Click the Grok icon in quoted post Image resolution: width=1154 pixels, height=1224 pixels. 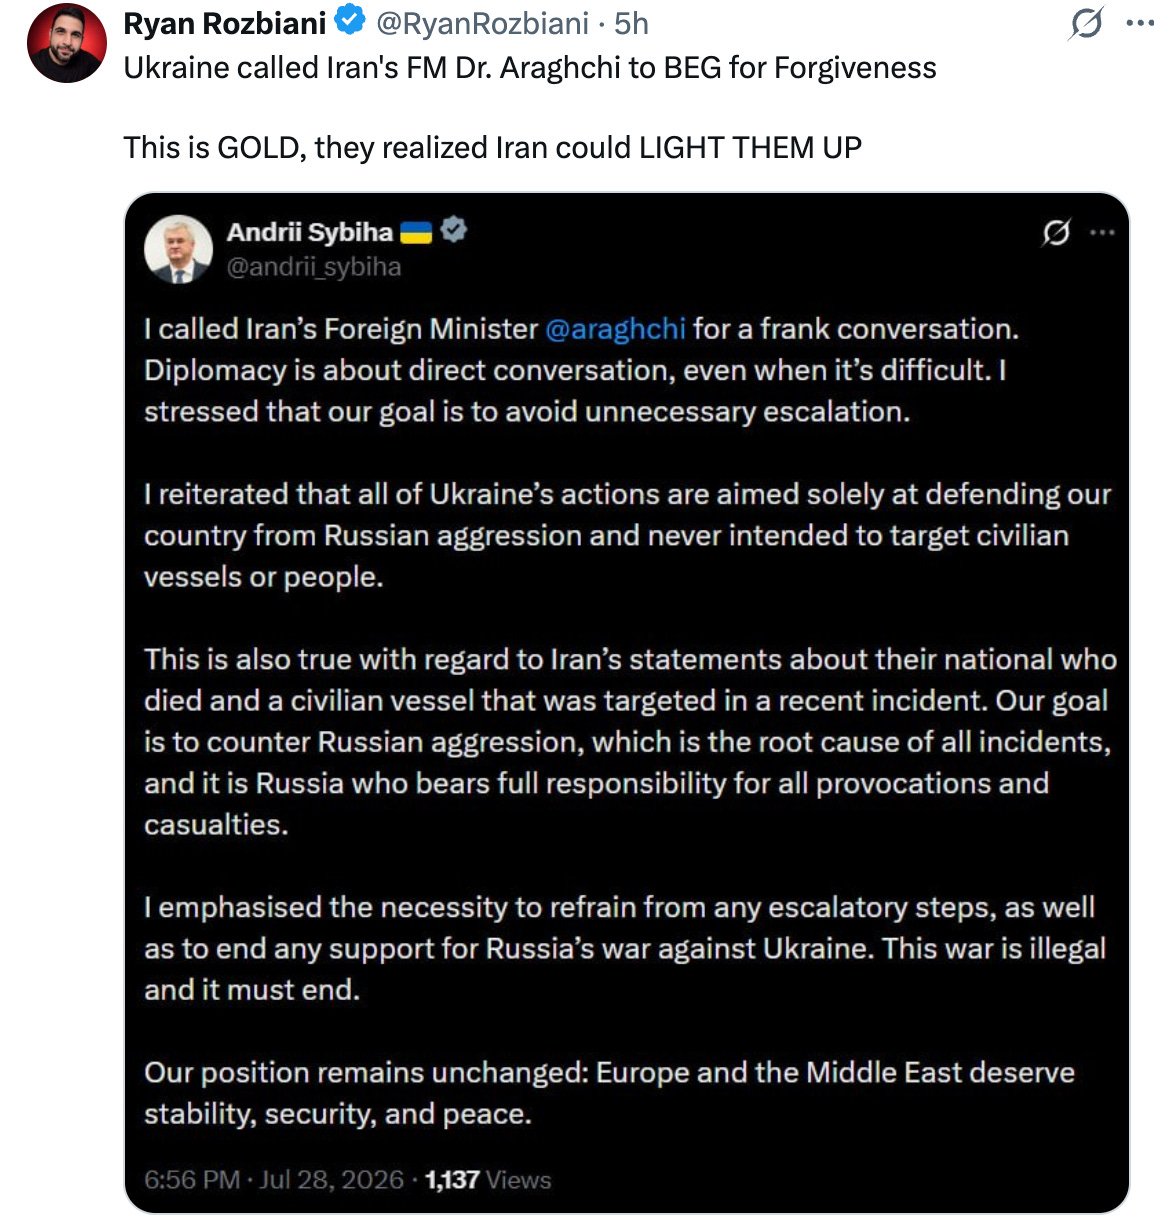point(1056,233)
